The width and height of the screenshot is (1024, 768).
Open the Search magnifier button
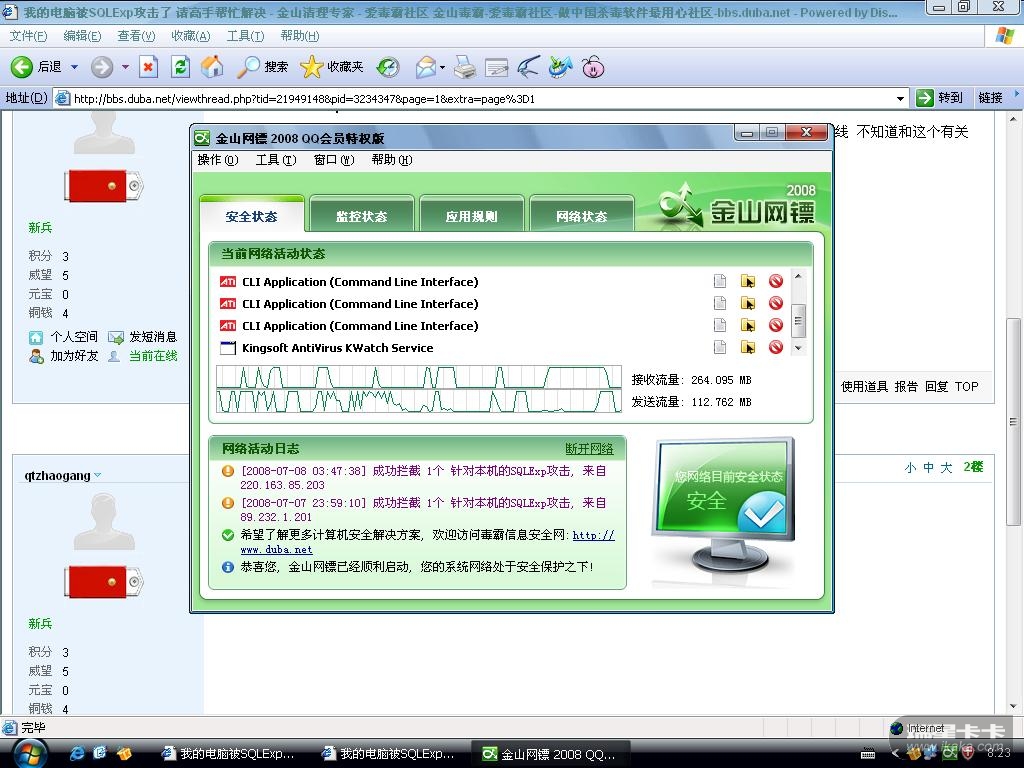point(262,67)
